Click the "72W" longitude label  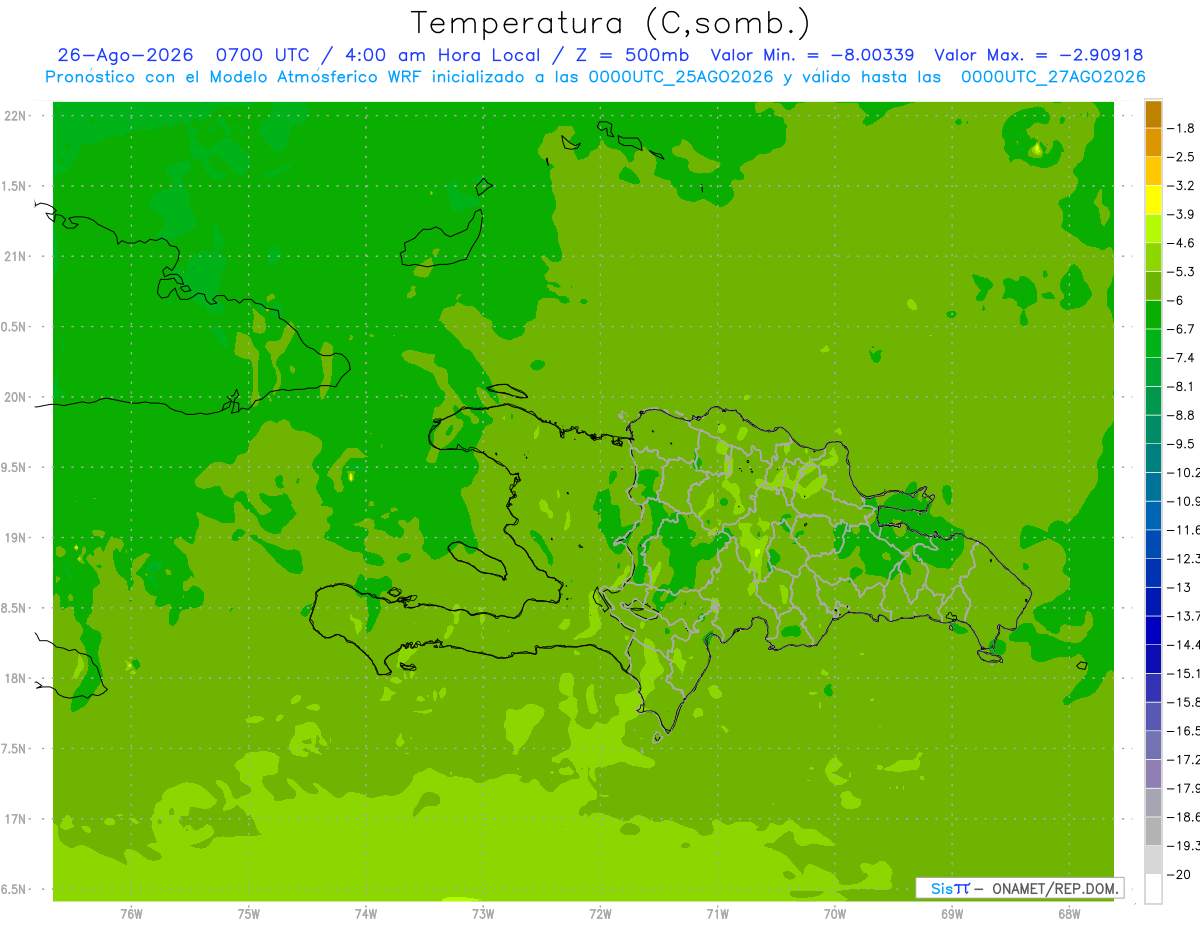[600, 914]
